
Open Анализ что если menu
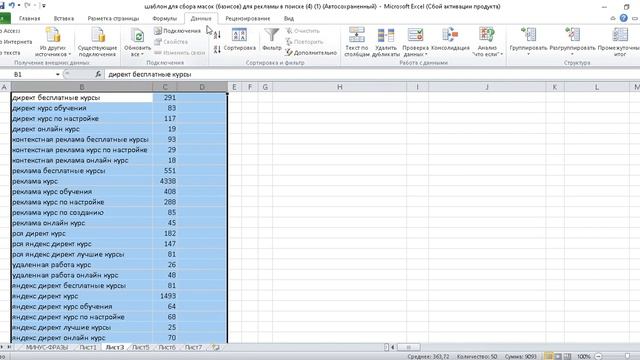pyautogui.click(x=487, y=42)
